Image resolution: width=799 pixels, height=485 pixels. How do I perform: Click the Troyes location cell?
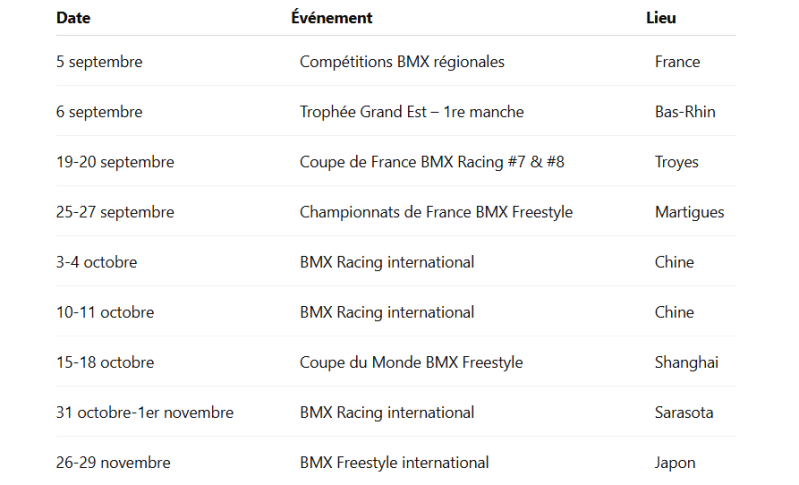coord(676,163)
